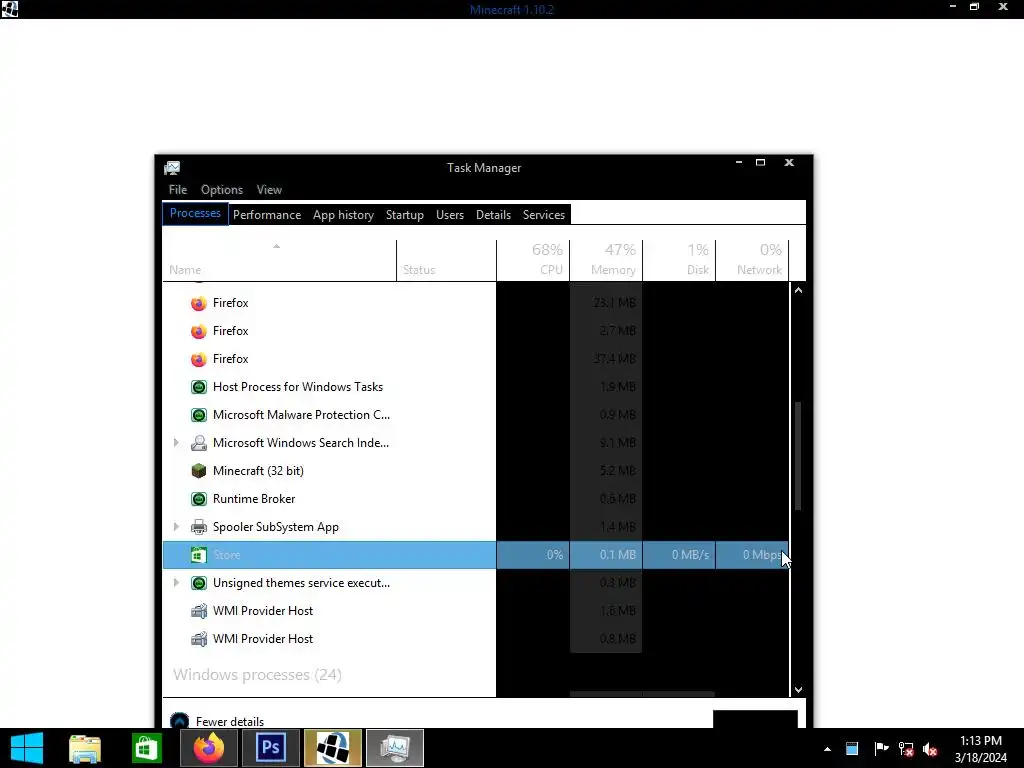Select the Minecraft (32 bit) process name
The width and height of the screenshot is (1024, 768).
[258, 471]
